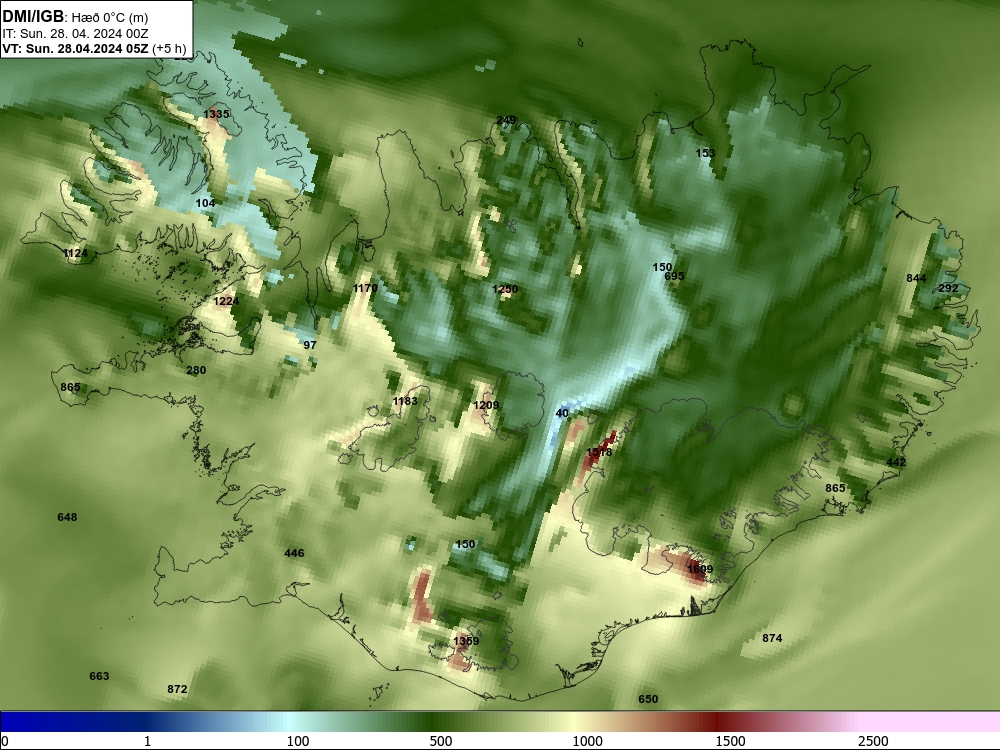Click the 'Hæð 0°C (m)' parameter label
The image size is (1000, 750).
(110, 17)
